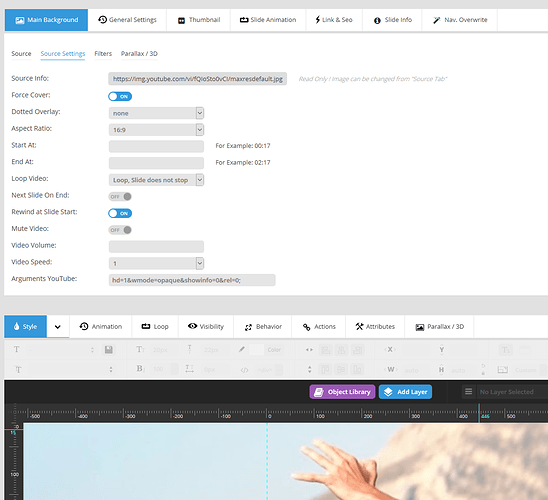Click the Add Layer button
Image resolution: width=548 pixels, height=500 pixels.
pos(405,392)
